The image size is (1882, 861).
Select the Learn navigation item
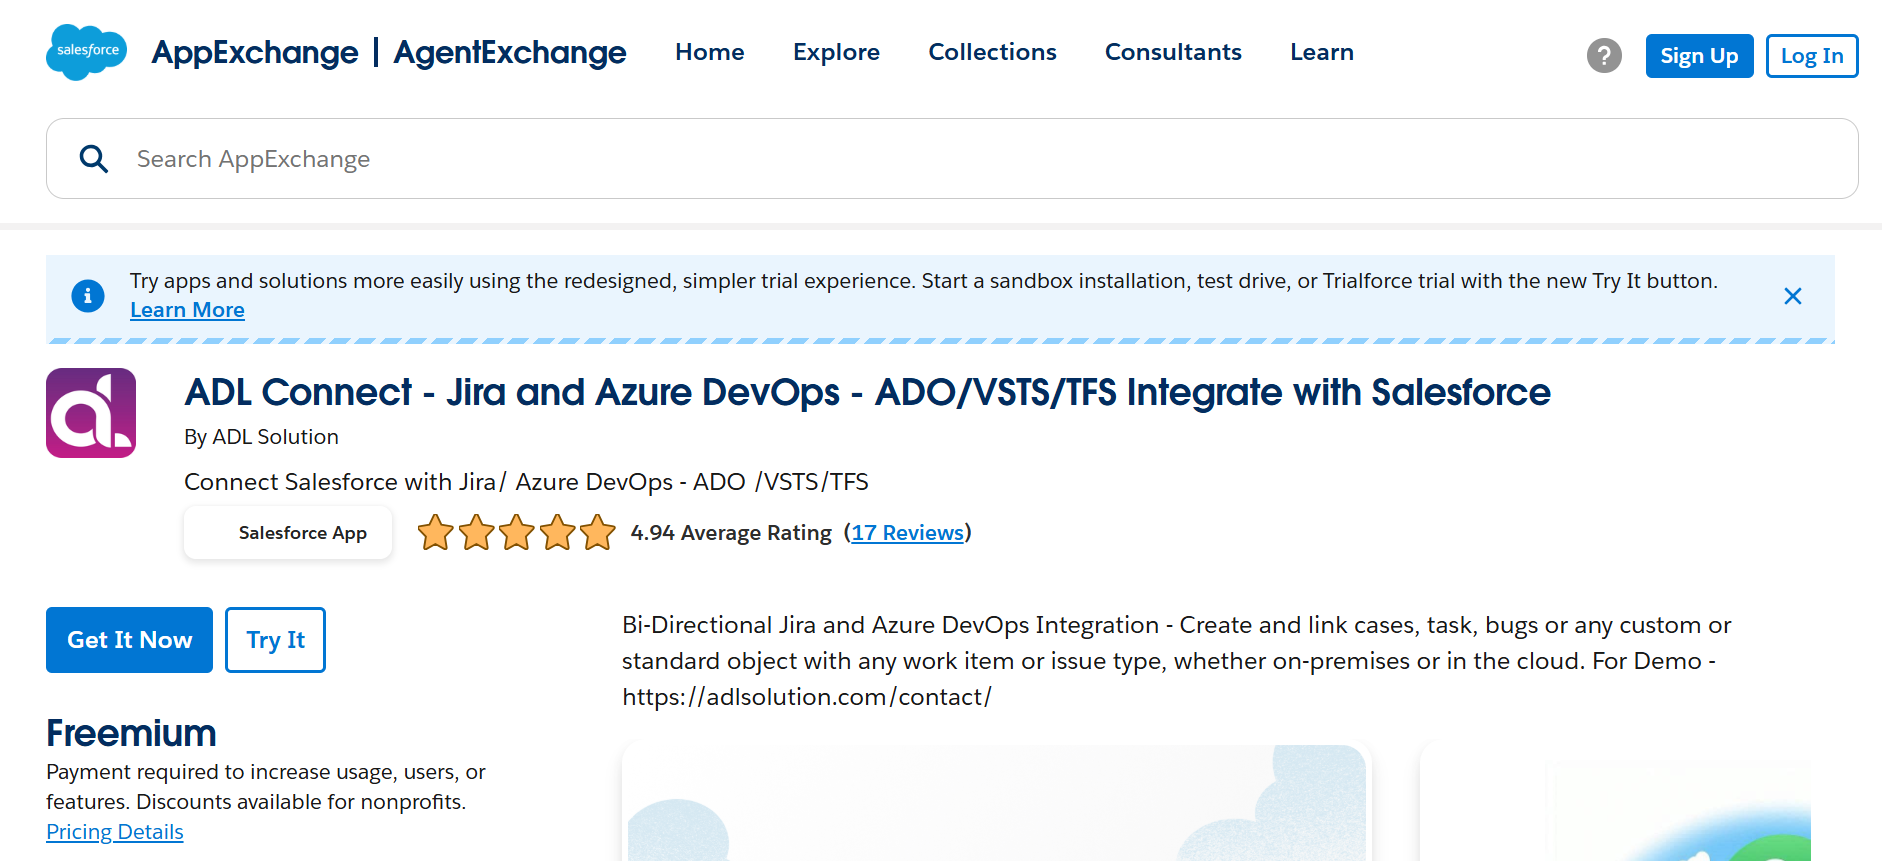tap(1321, 52)
